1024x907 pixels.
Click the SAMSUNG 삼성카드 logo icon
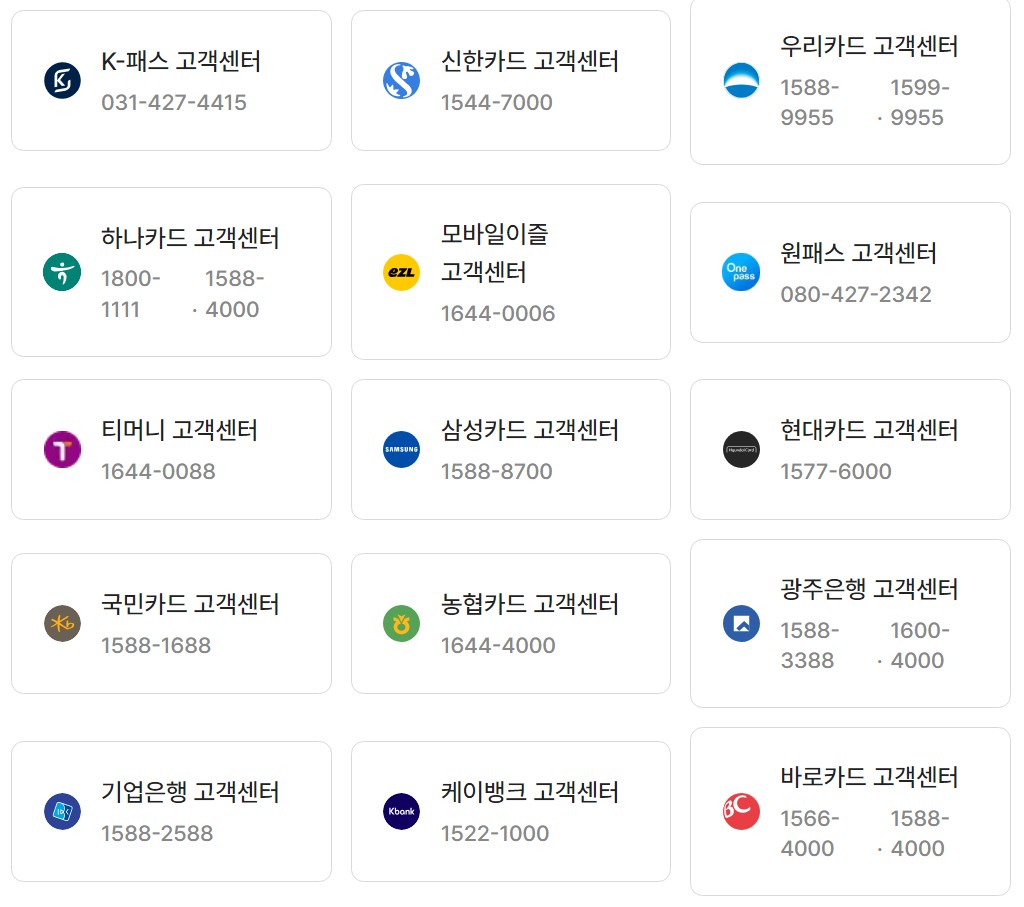click(401, 449)
